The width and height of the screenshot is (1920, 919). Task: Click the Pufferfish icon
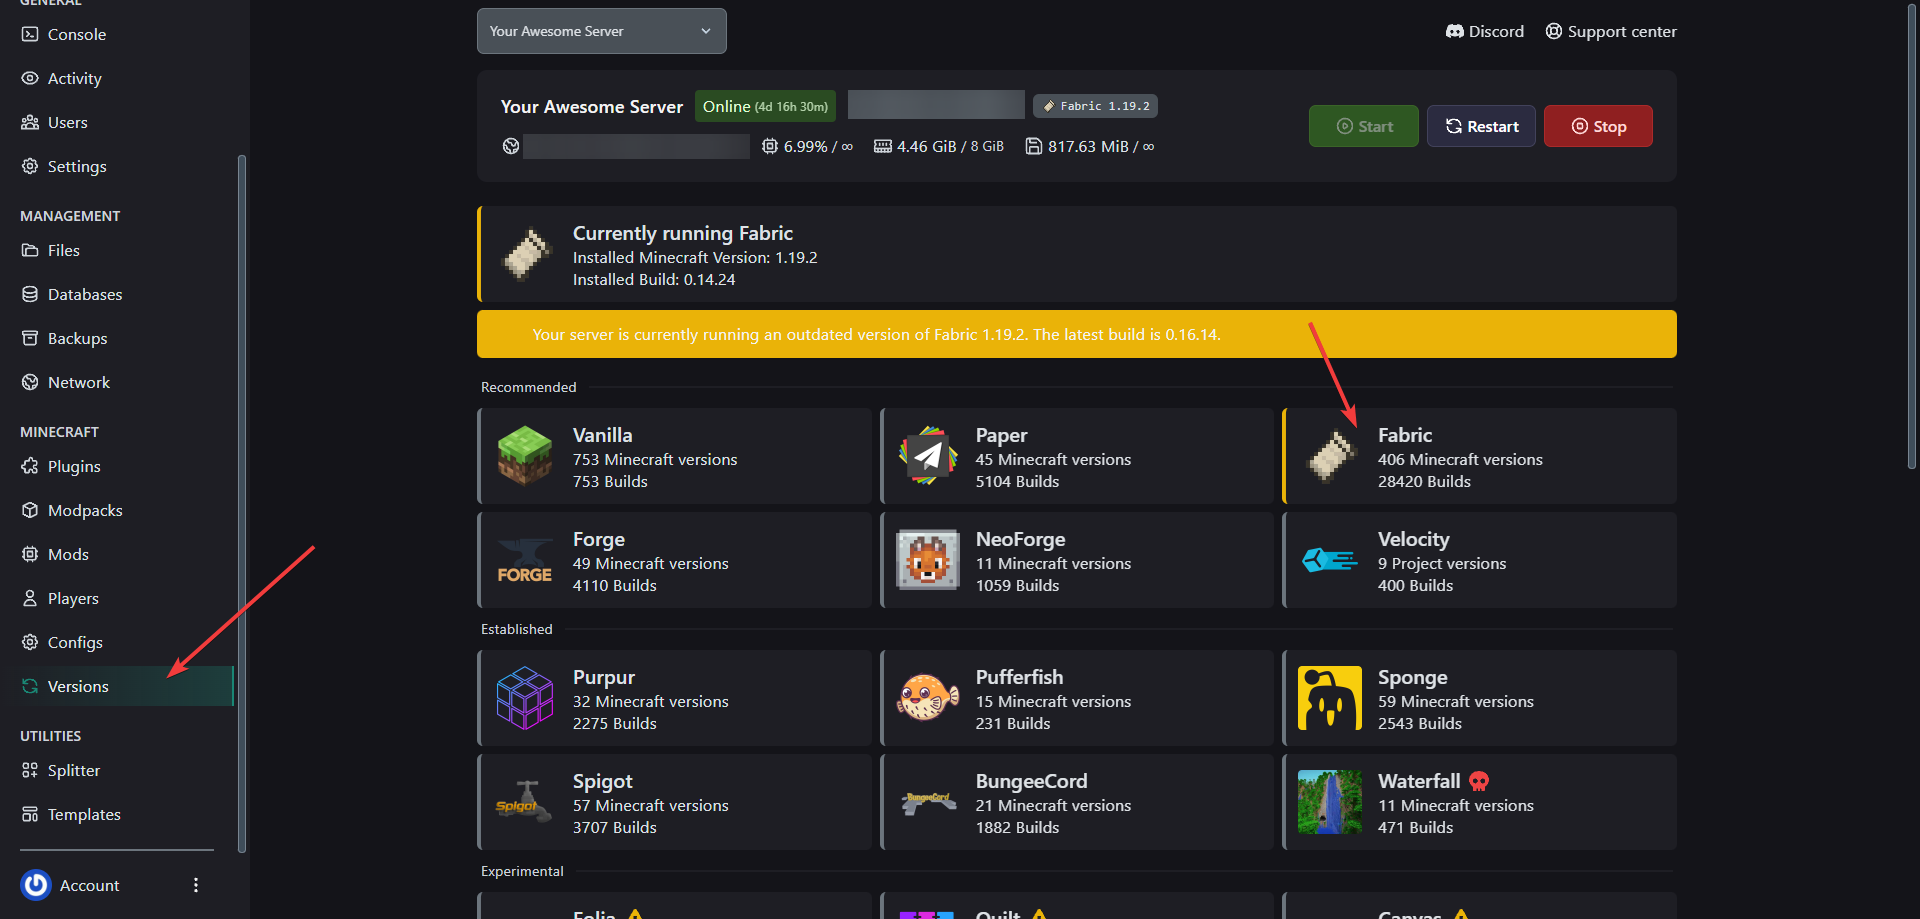point(928,698)
